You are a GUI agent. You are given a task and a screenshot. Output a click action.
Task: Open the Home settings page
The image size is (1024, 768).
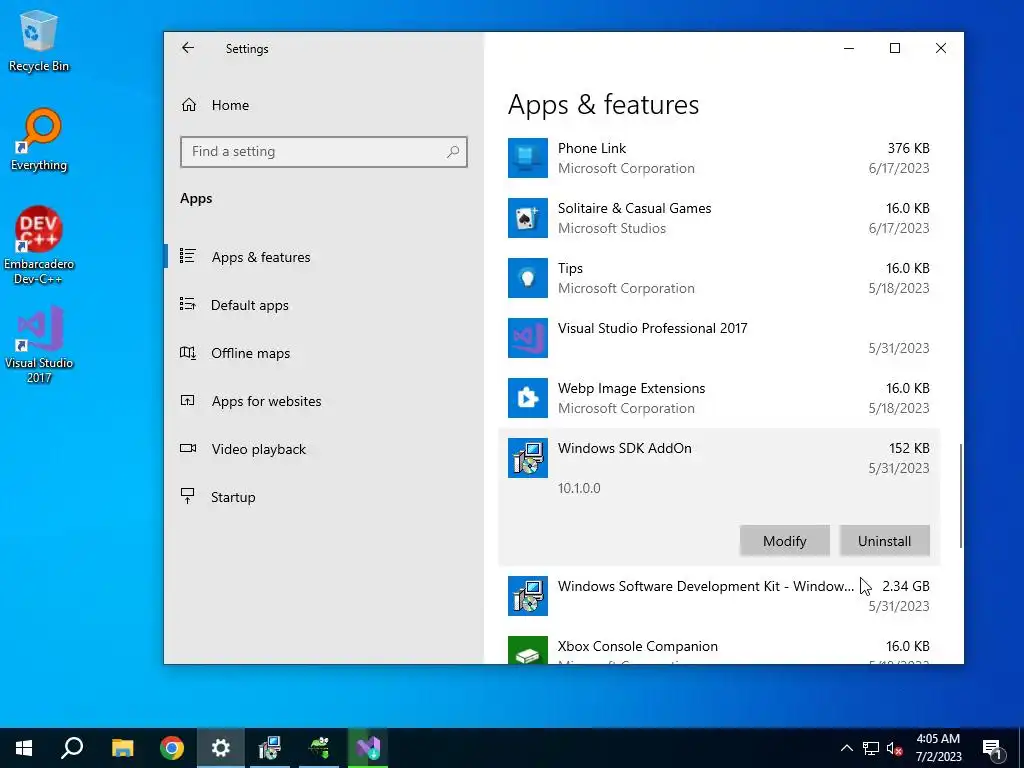pyautogui.click(x=324, y=105)
